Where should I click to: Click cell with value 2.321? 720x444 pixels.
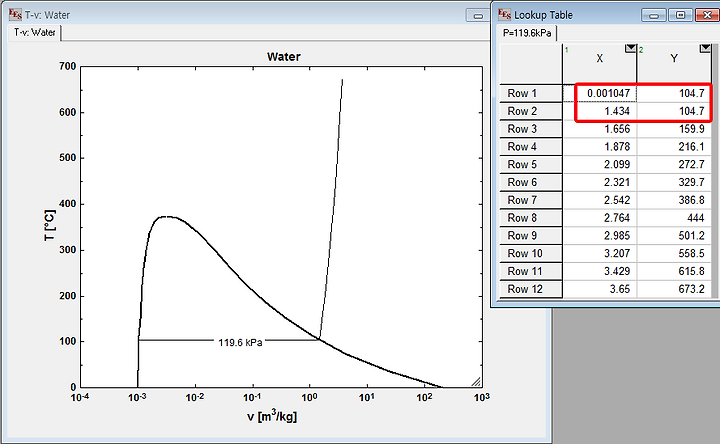[x=600, y=182]
